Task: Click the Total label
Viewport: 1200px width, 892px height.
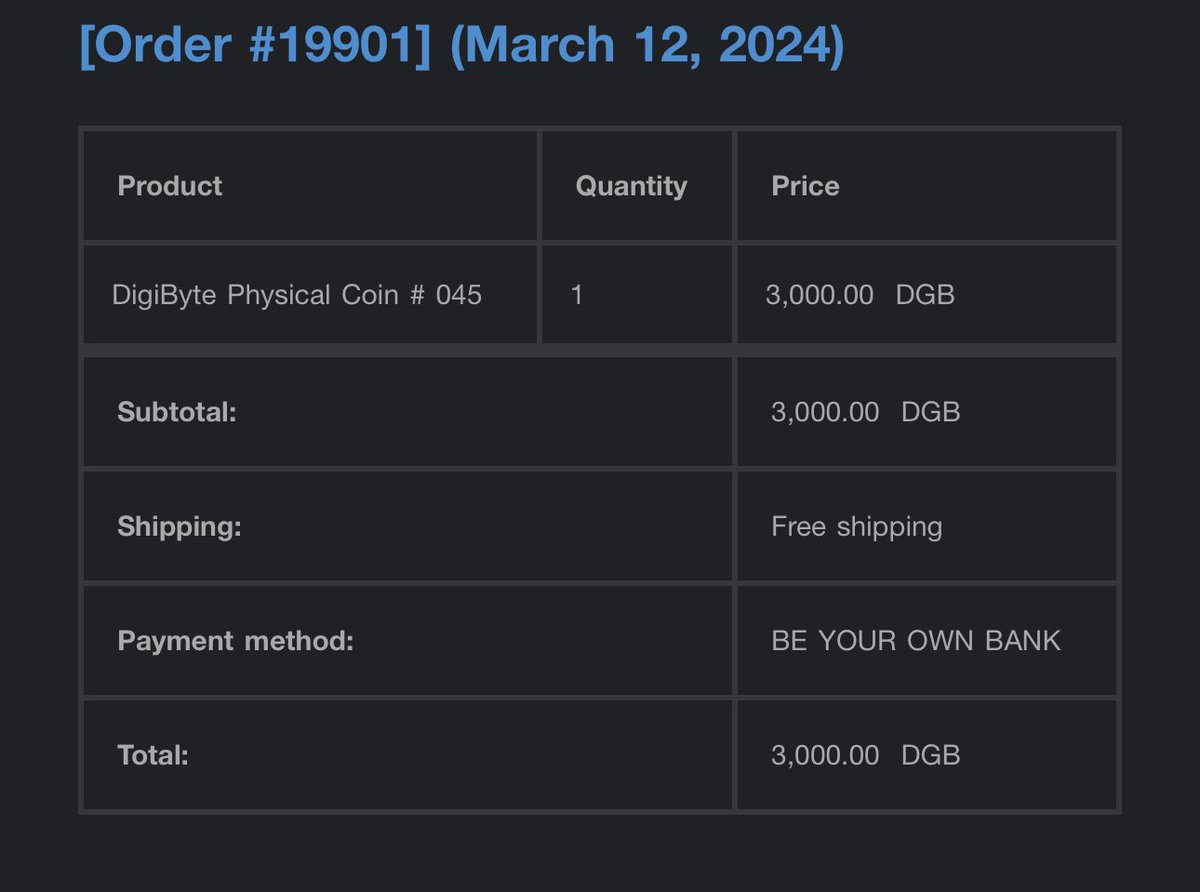Action: tap(153, 755)
